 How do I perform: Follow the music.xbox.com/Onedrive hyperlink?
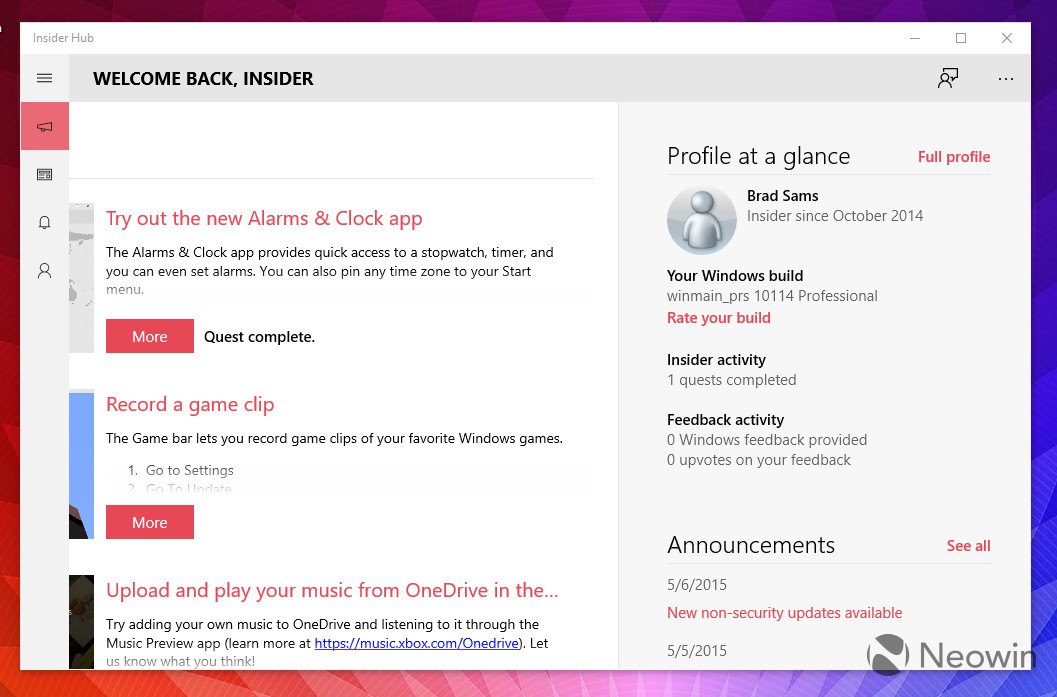[x=417, y=643]
